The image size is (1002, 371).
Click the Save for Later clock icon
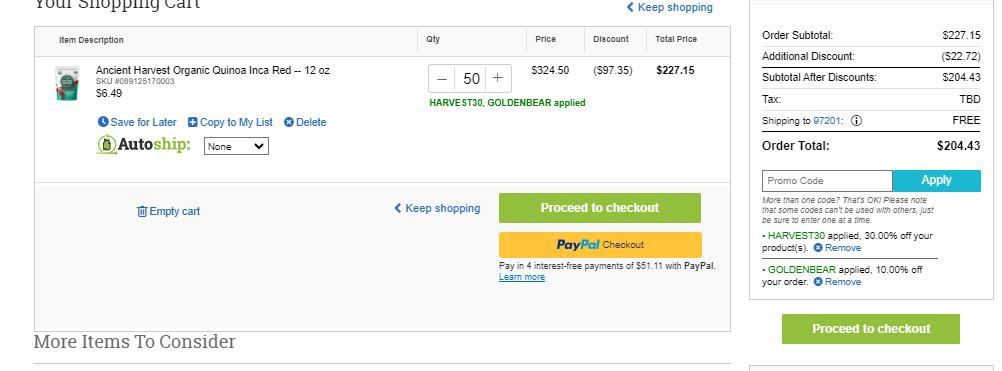[x=103, y=122]
